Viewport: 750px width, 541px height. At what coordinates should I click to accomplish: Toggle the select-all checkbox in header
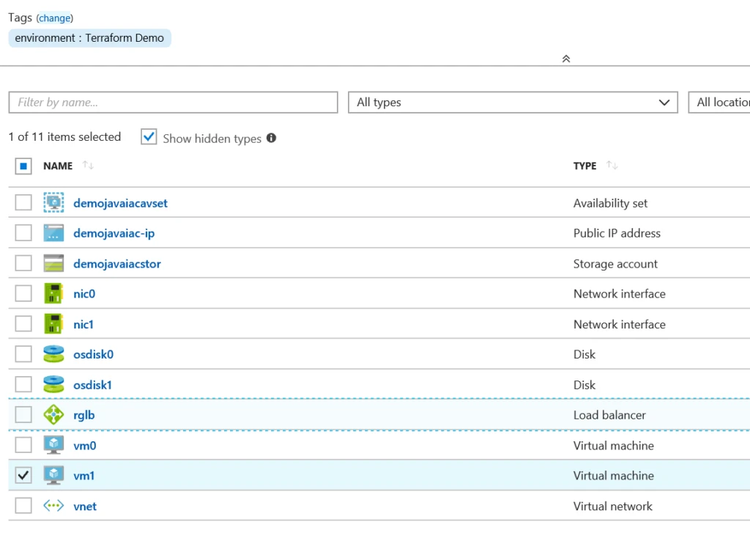tap(23, 166)
